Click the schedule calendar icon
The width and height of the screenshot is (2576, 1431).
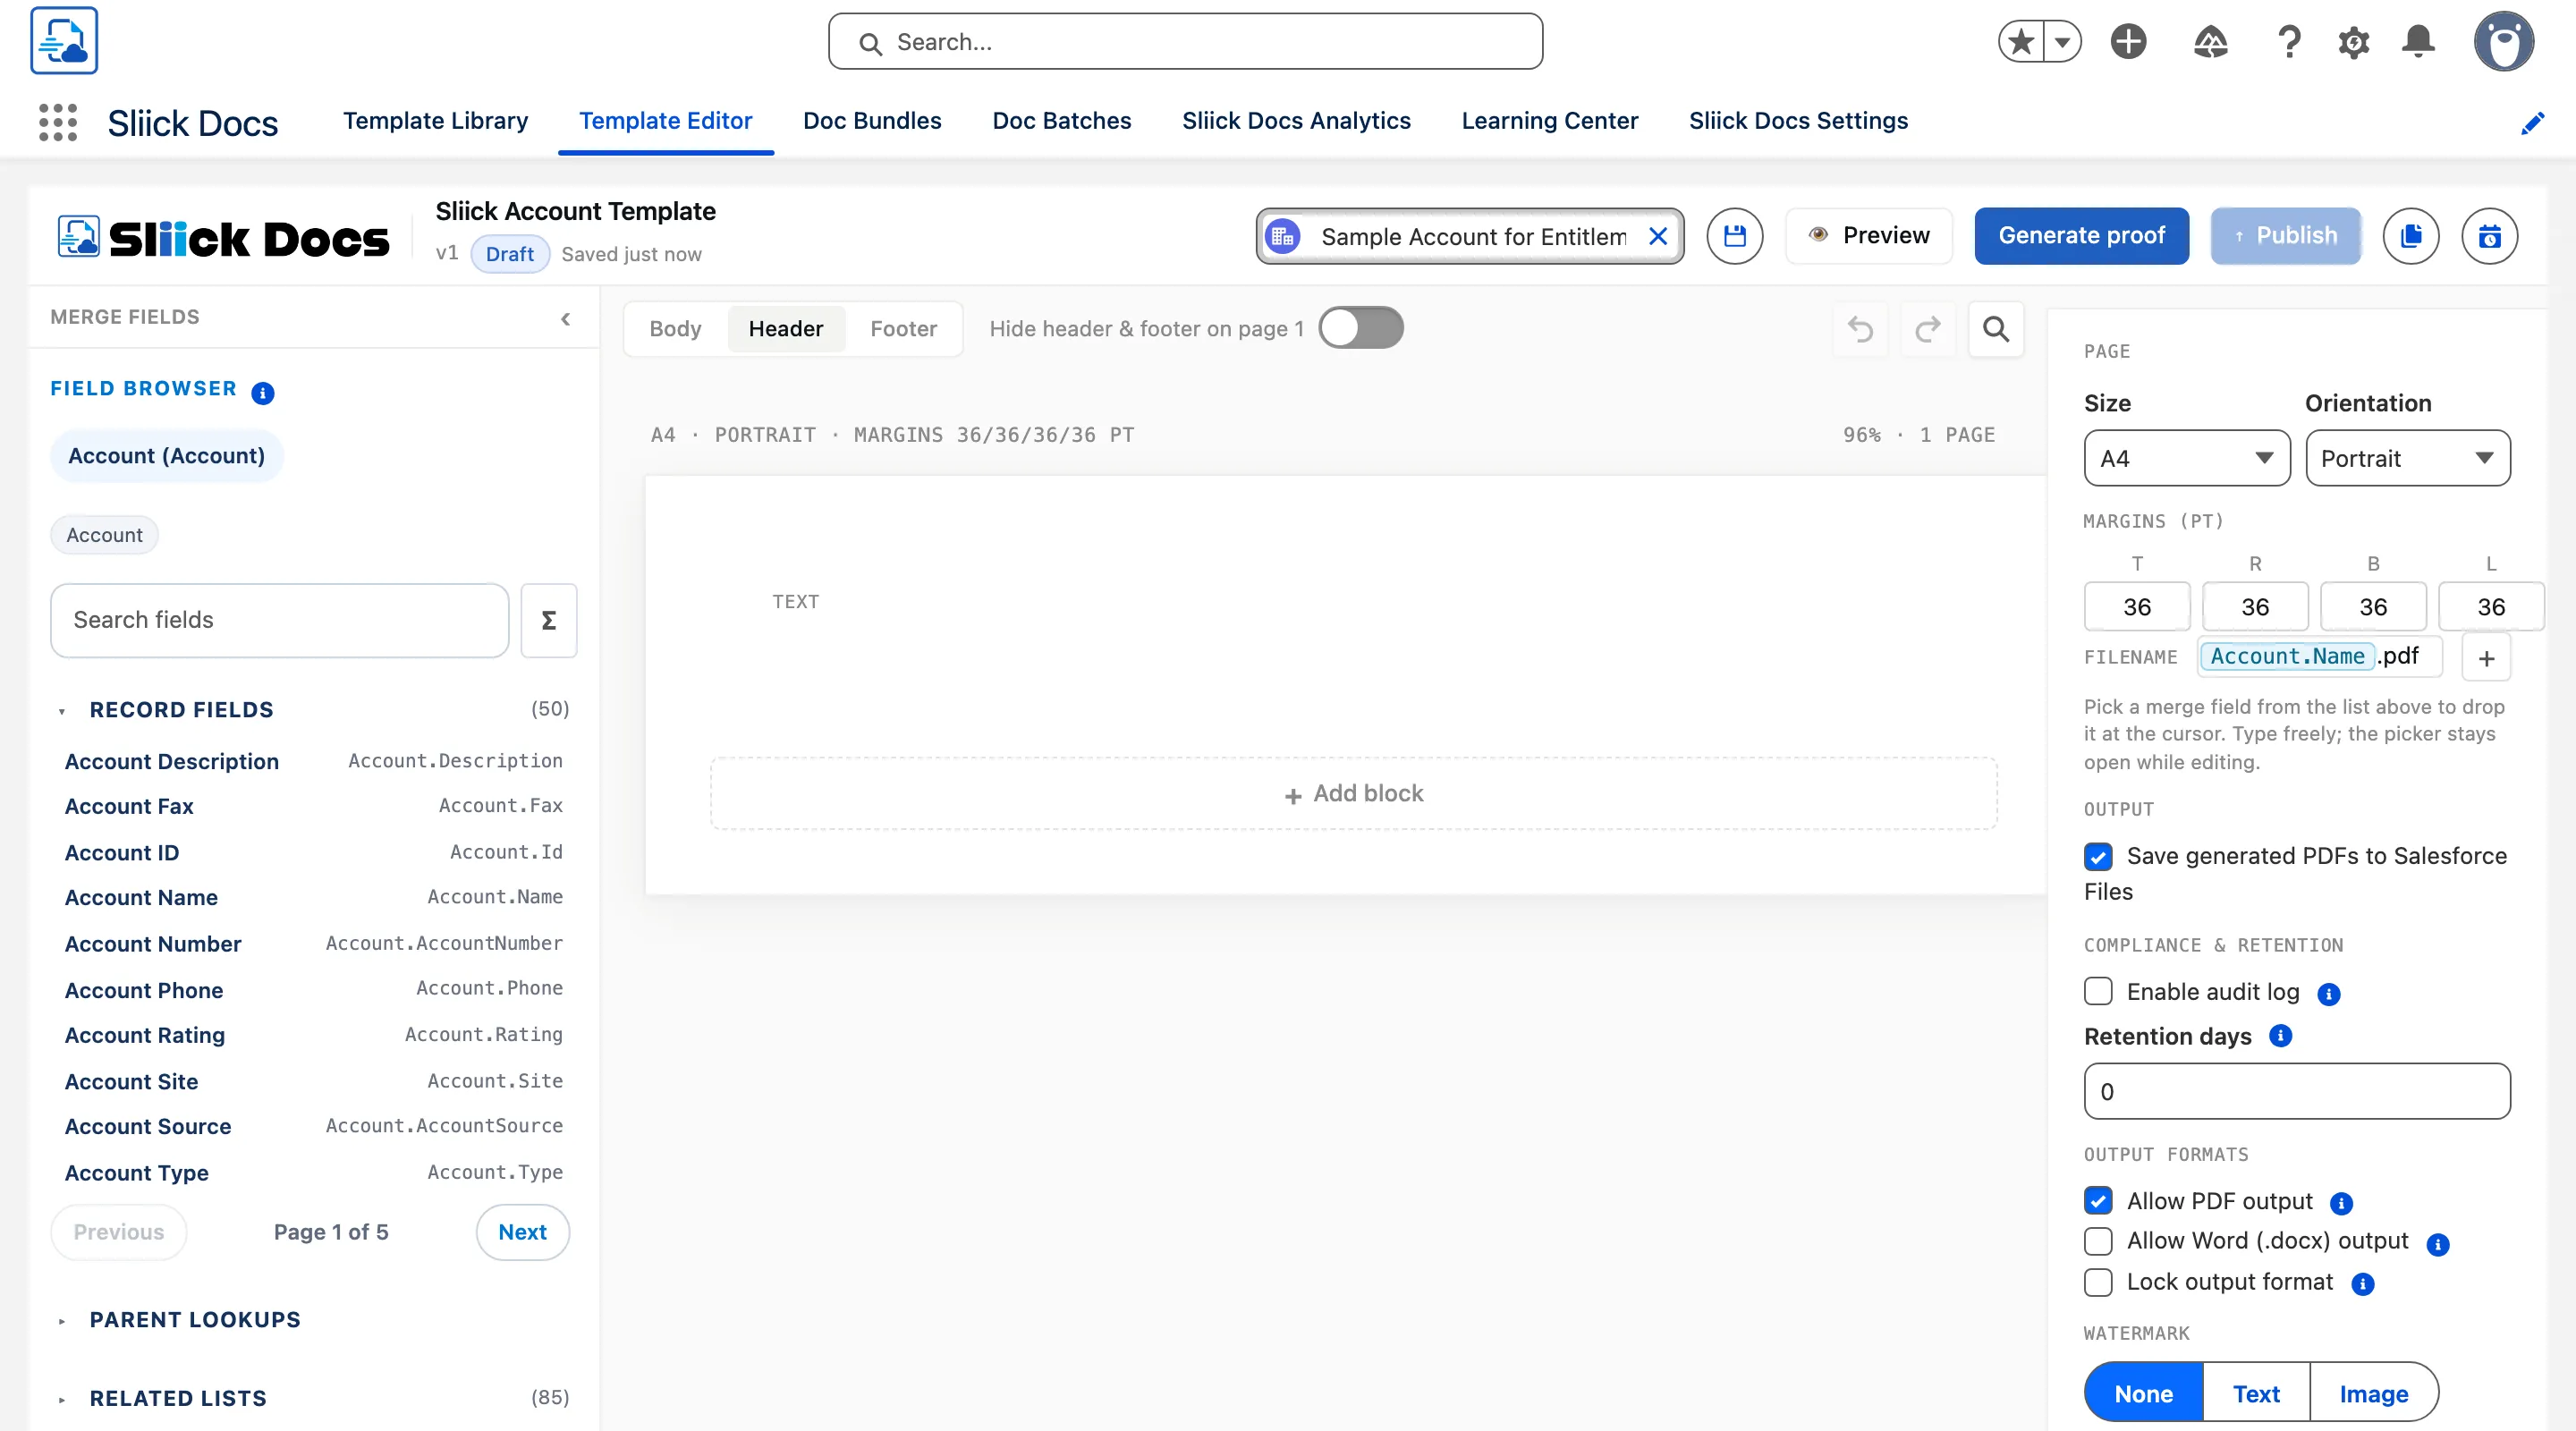2489,236
